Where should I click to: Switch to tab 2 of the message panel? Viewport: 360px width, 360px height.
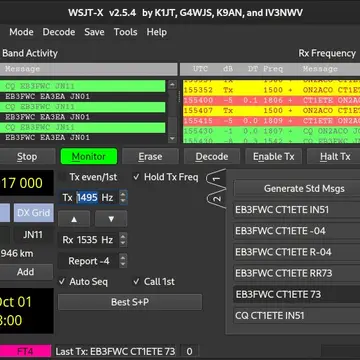[216, 199]
